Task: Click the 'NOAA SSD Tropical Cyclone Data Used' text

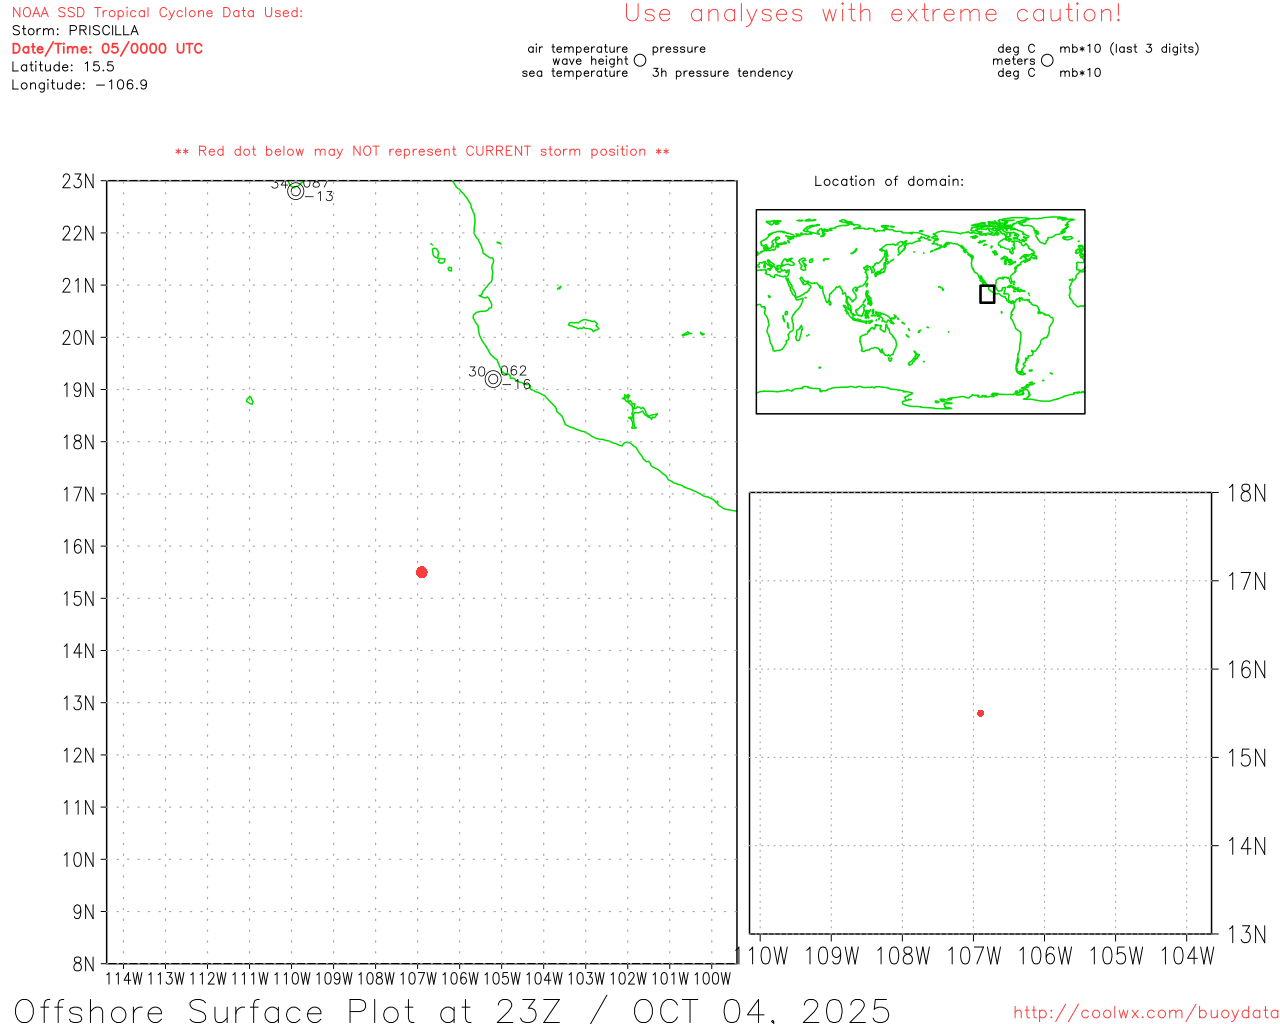Action: click(157, 13)
